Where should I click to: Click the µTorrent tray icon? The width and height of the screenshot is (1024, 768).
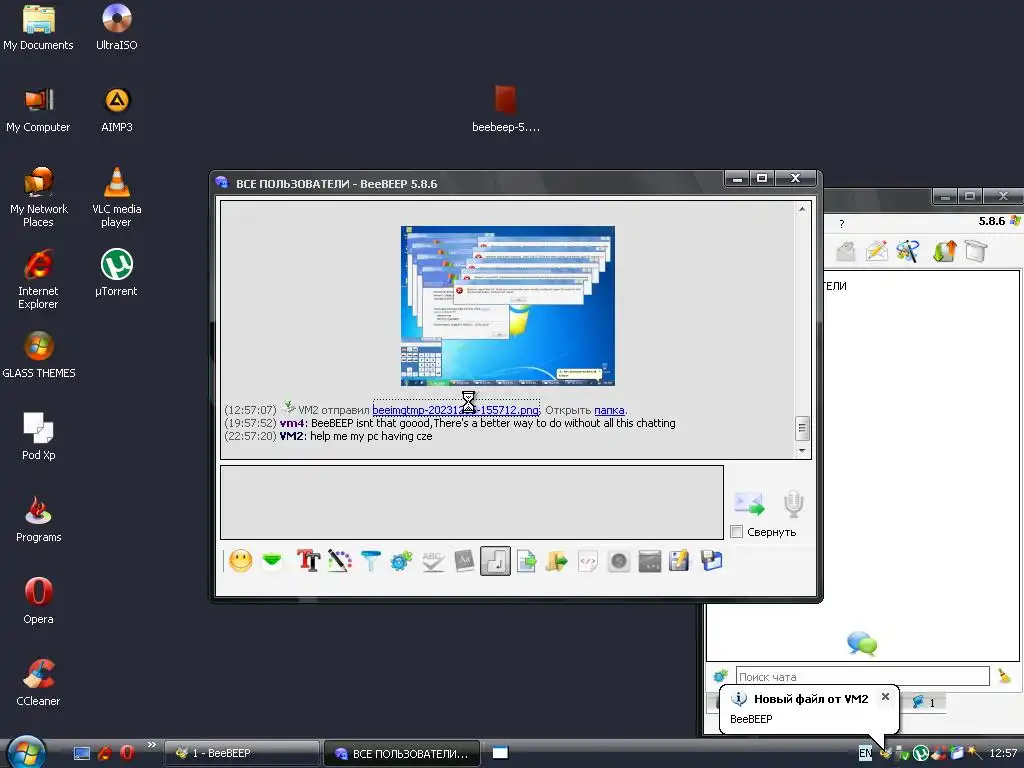tap(921, 753)
